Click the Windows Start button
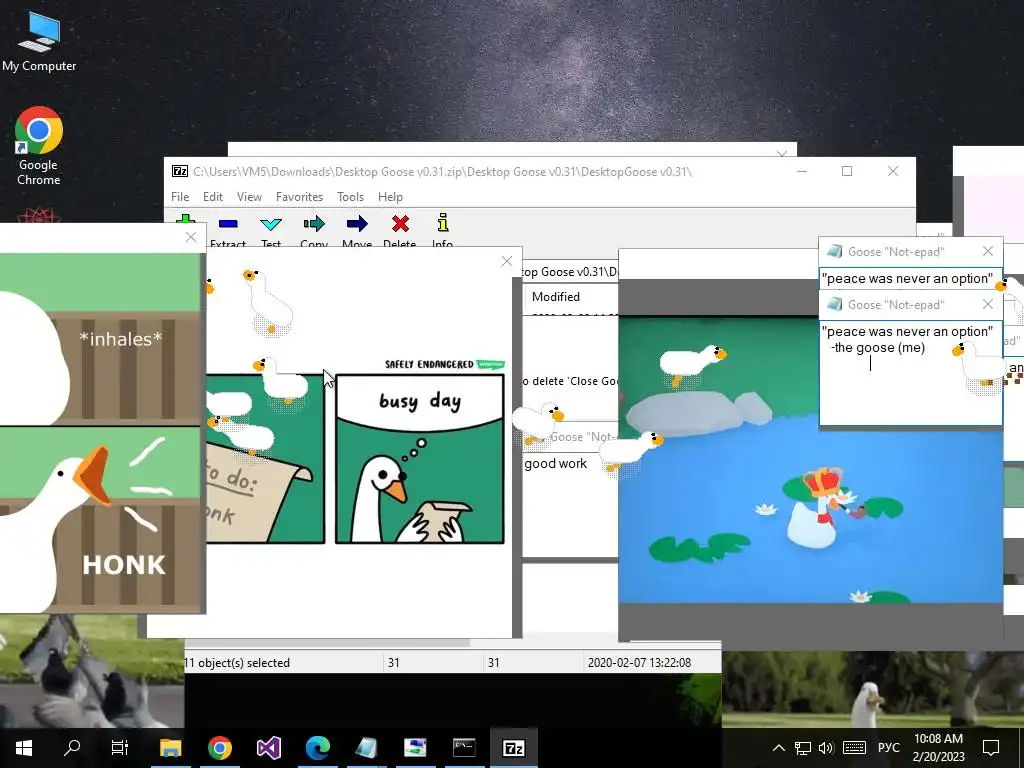1024x768 pixels. tap(24, 748)
